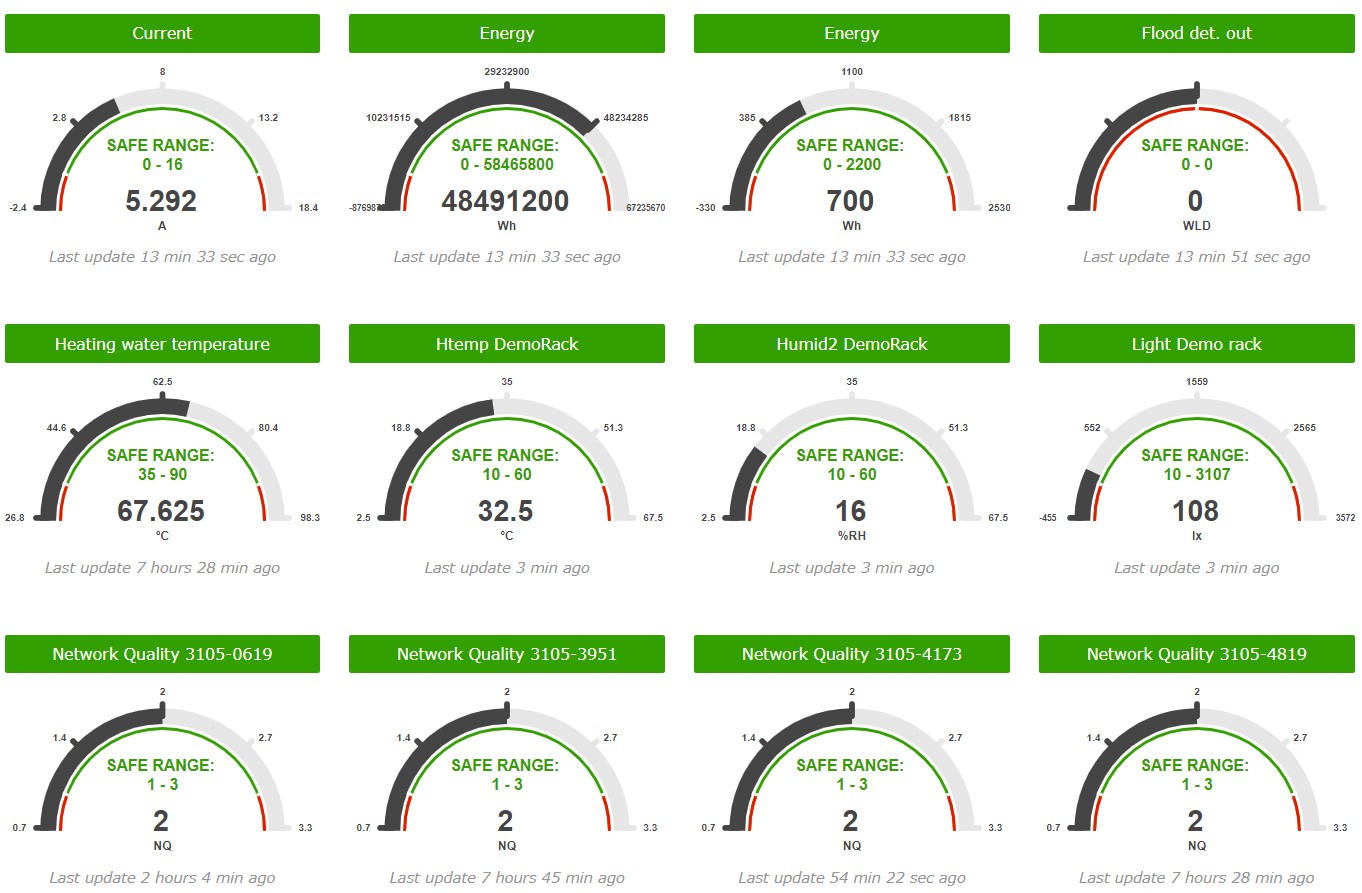The width and height of the screenshot is (1362, 893).
Task: Select the 16 %RH humidity reading
Action: (851, 512)
